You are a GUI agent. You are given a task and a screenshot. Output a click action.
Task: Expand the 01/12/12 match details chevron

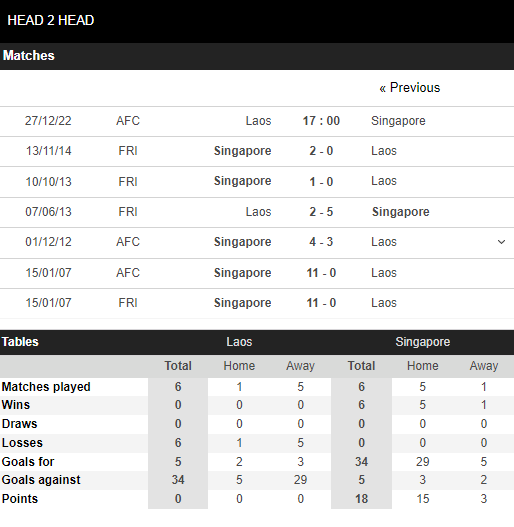(x=501, y=242)
